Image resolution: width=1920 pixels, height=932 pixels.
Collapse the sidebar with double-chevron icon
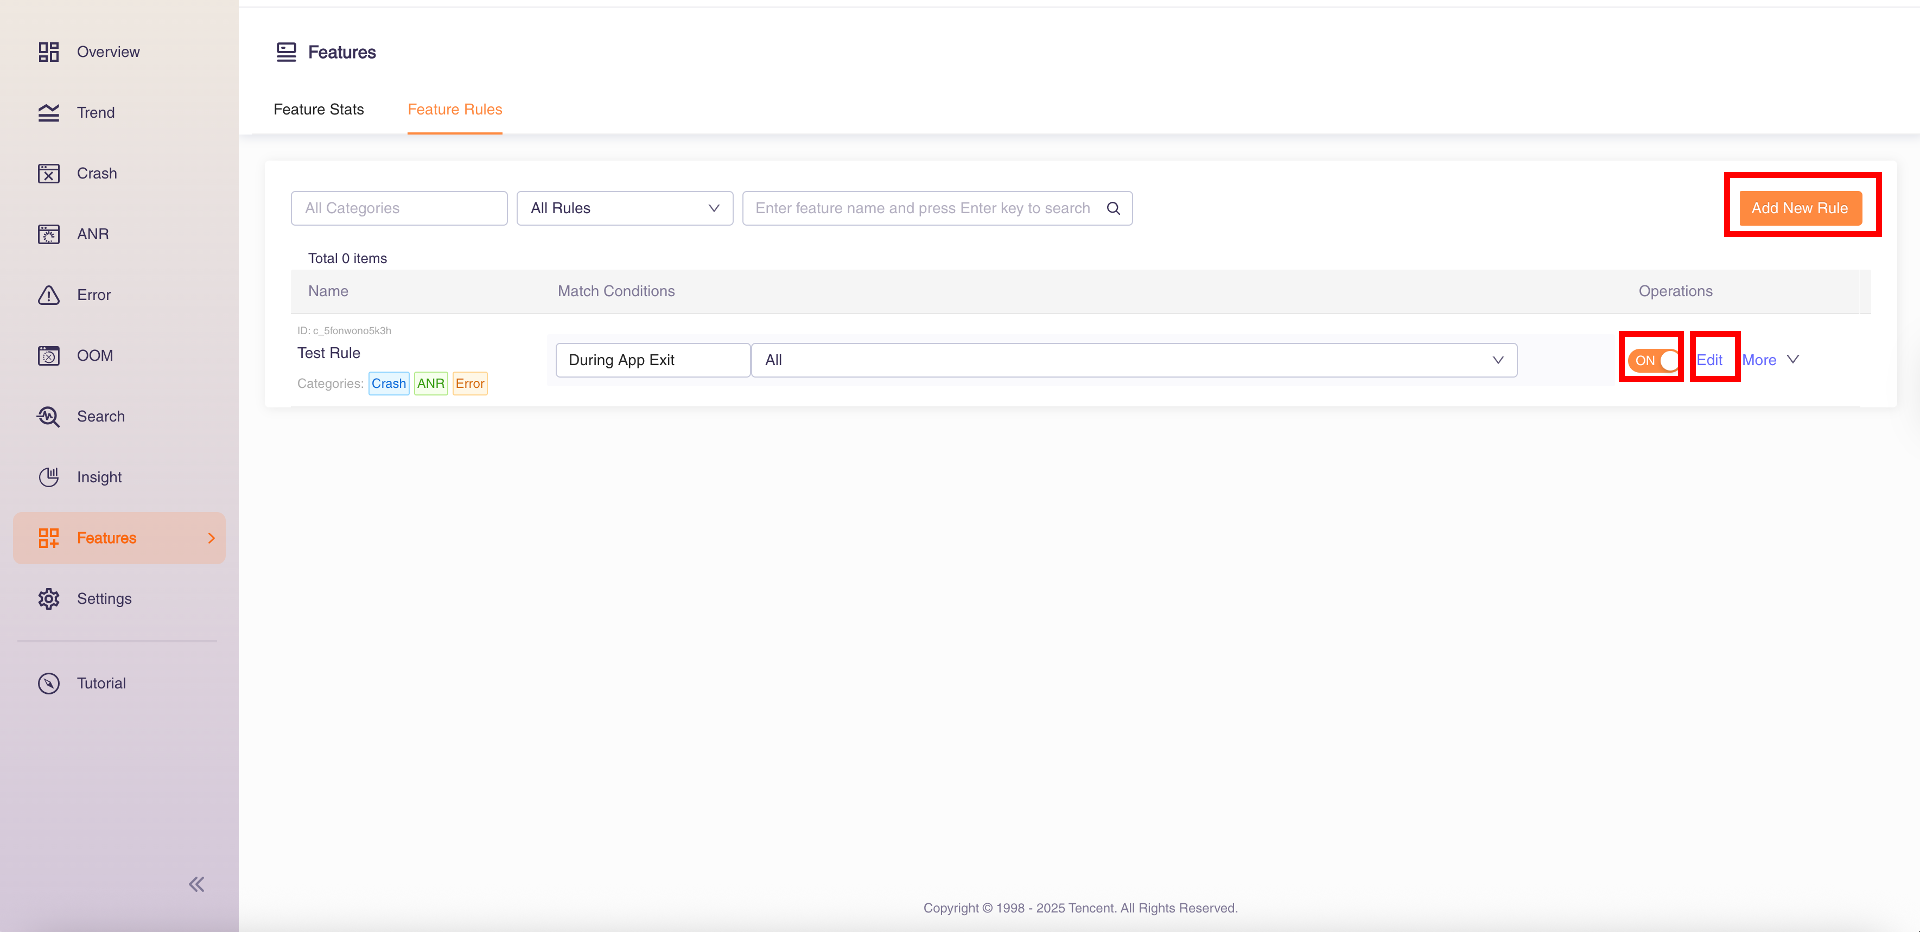197,884
